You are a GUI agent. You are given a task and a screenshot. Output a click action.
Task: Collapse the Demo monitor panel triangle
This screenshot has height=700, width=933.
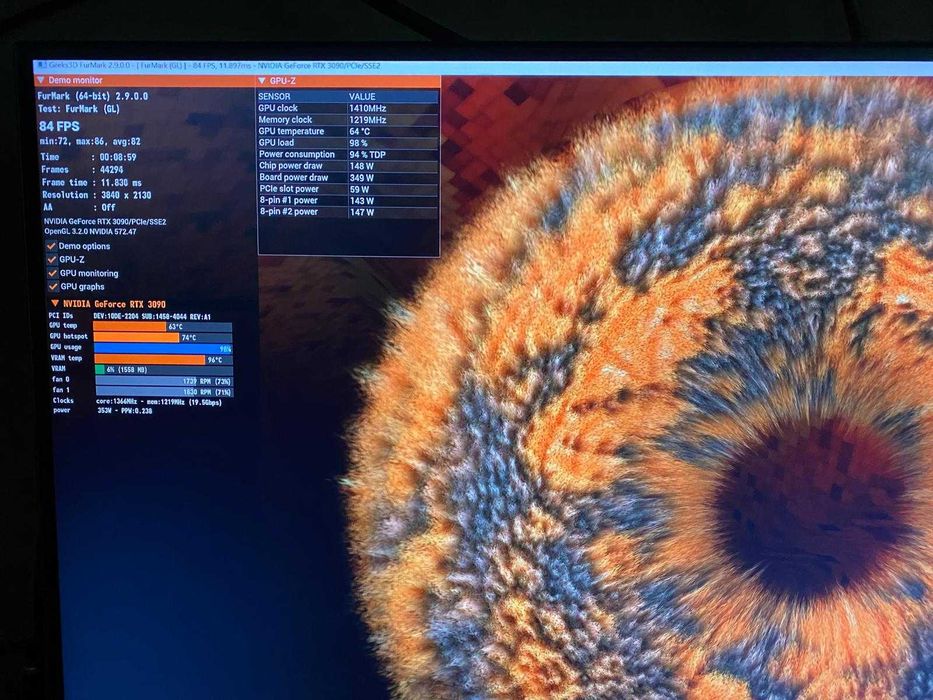point(40,80)
